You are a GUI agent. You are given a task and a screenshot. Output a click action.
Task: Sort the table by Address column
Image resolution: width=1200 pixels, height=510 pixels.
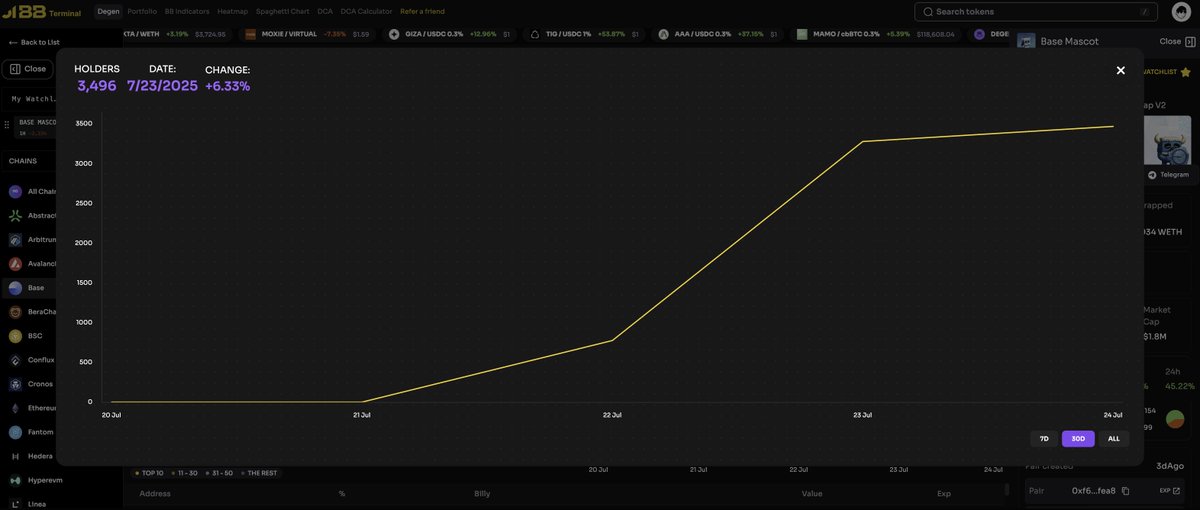155,493
